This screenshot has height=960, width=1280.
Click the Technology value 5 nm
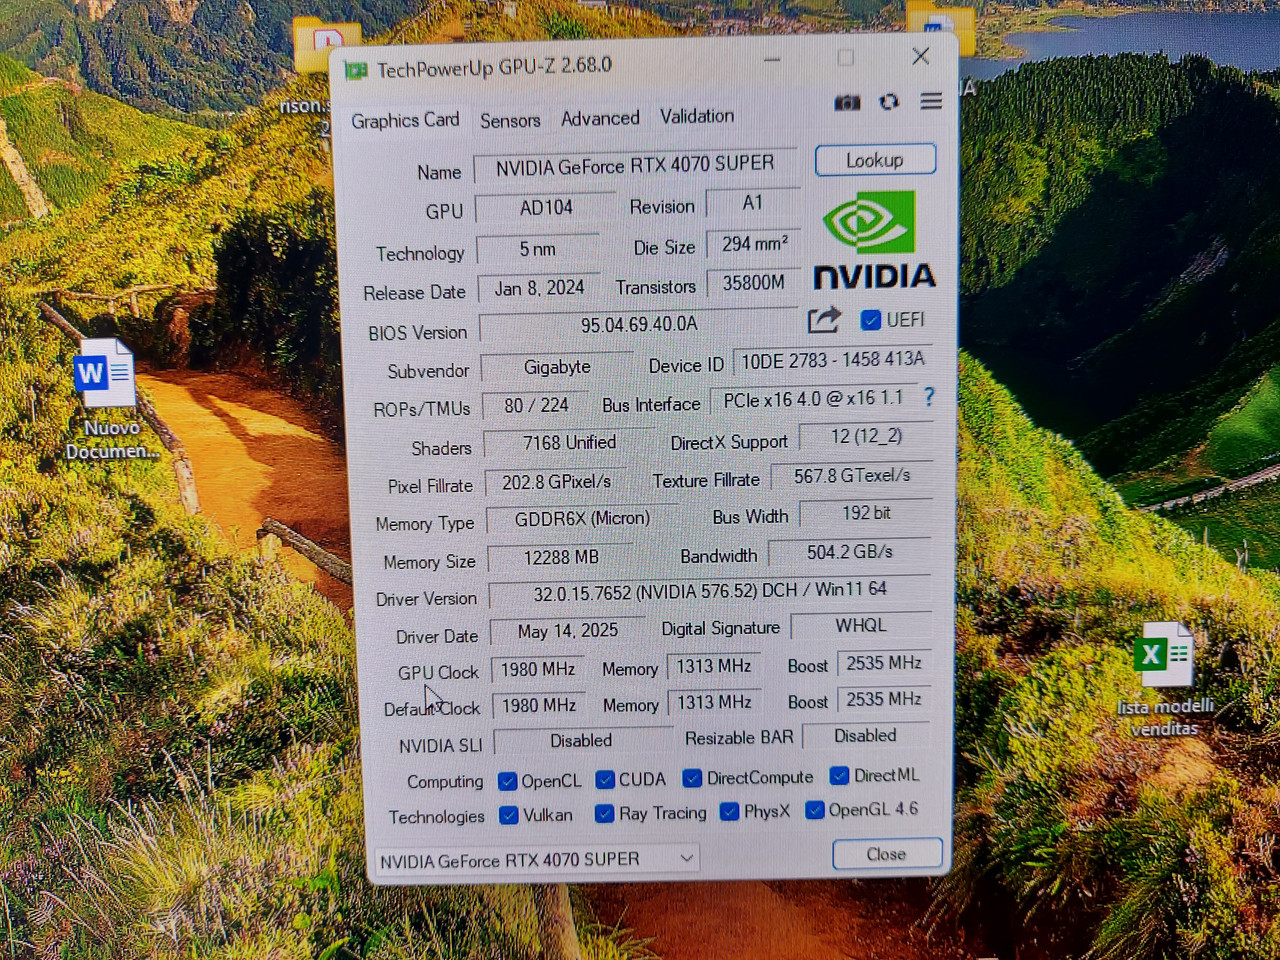(538, 249)
